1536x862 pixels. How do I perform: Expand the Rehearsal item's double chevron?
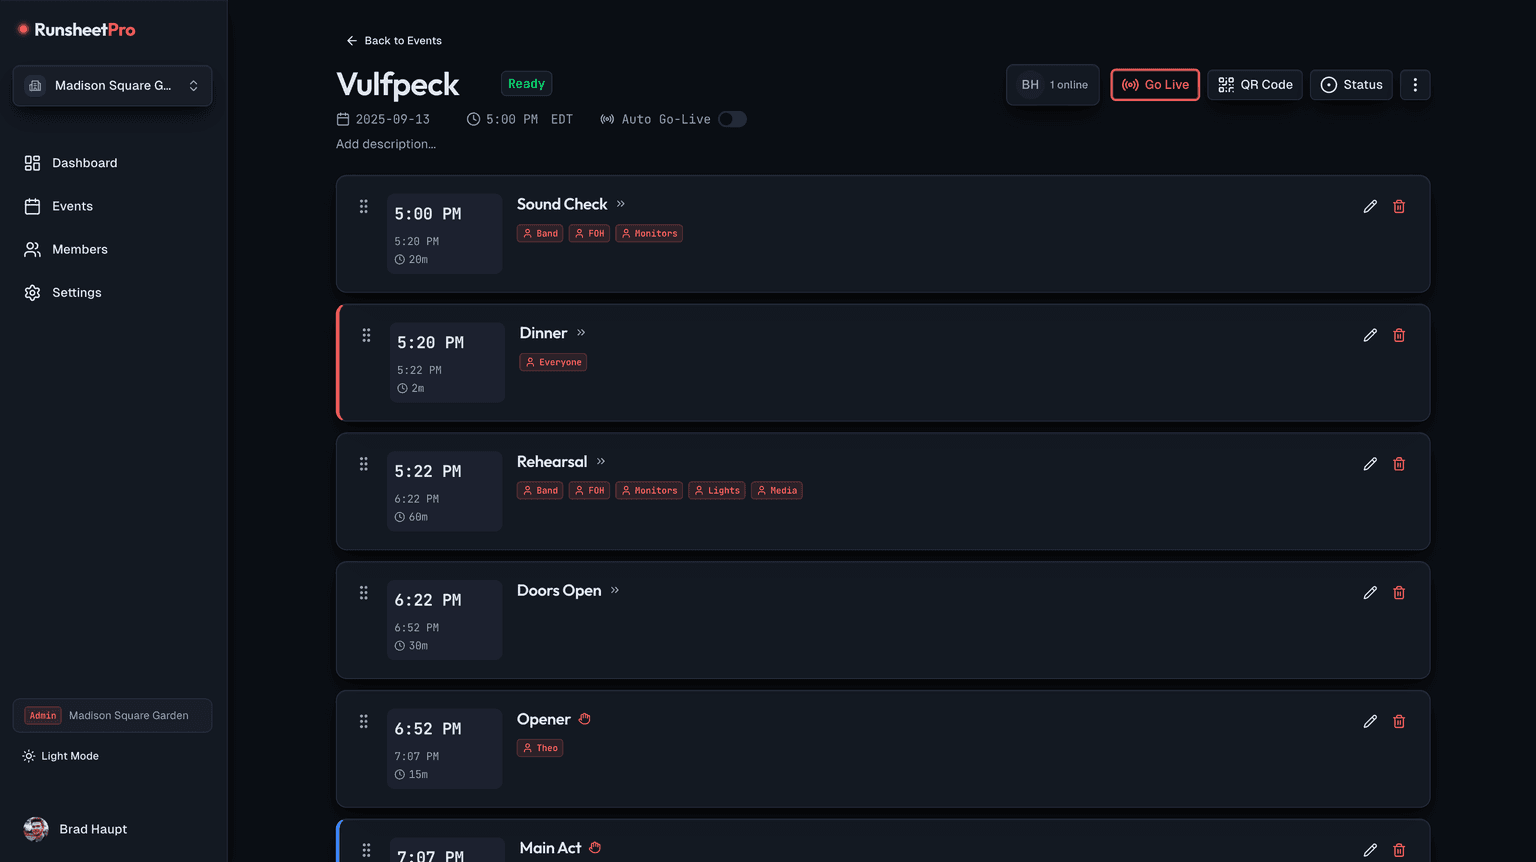click(x=601, y=462)
